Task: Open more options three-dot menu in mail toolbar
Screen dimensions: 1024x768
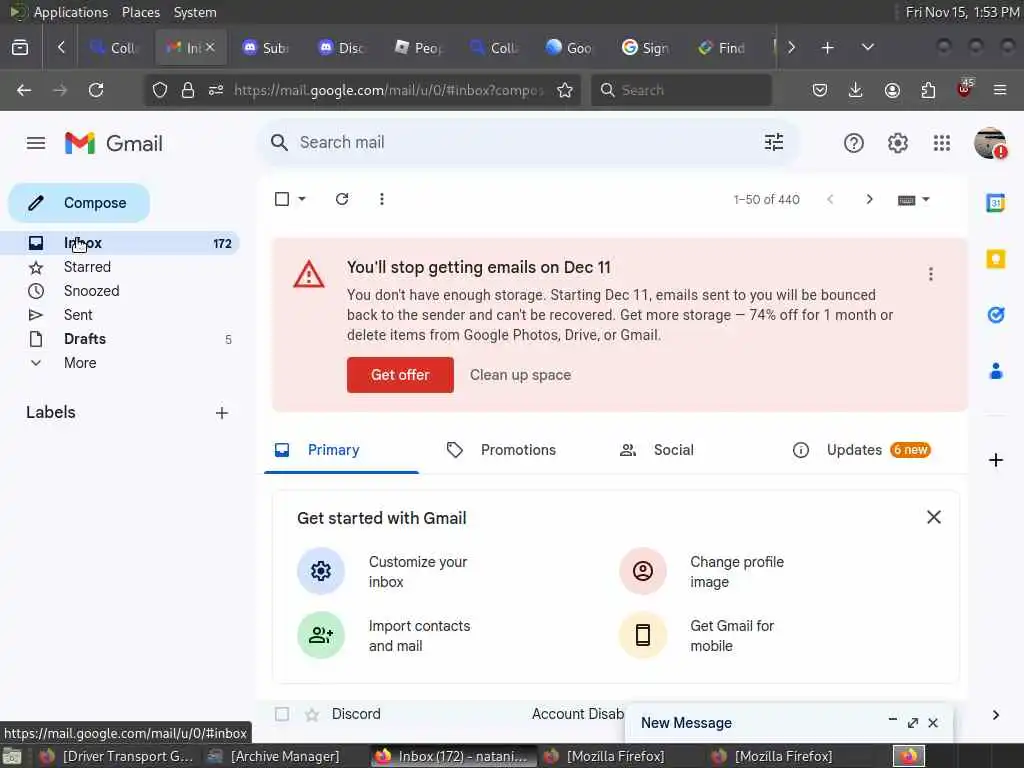Action: tap(381, 199)
